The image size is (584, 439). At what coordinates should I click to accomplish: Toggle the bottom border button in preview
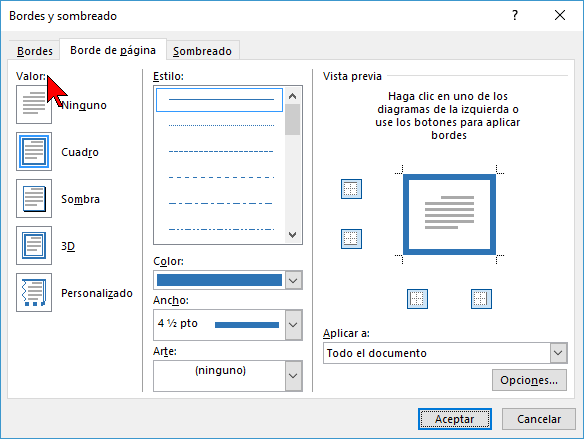pyautogui.click(x=351, y=239)
